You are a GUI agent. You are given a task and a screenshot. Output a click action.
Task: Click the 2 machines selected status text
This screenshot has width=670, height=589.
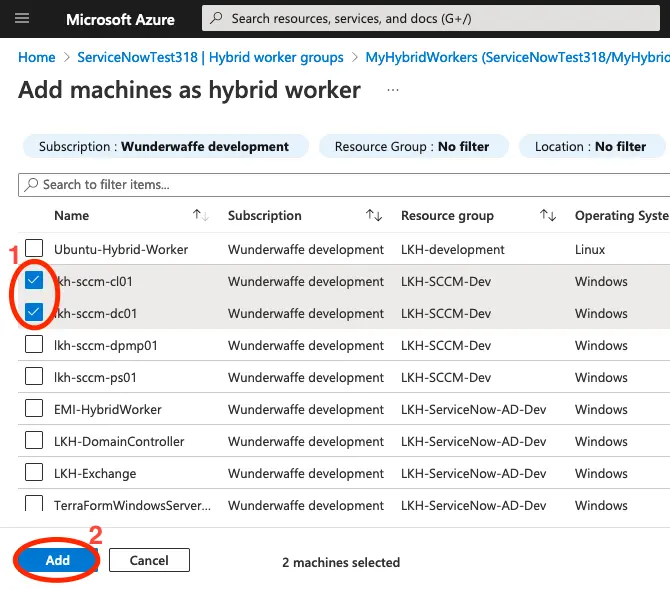(341, 562)
